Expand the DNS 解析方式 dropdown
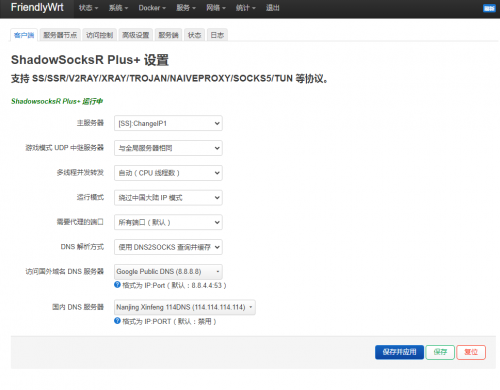 168,247
